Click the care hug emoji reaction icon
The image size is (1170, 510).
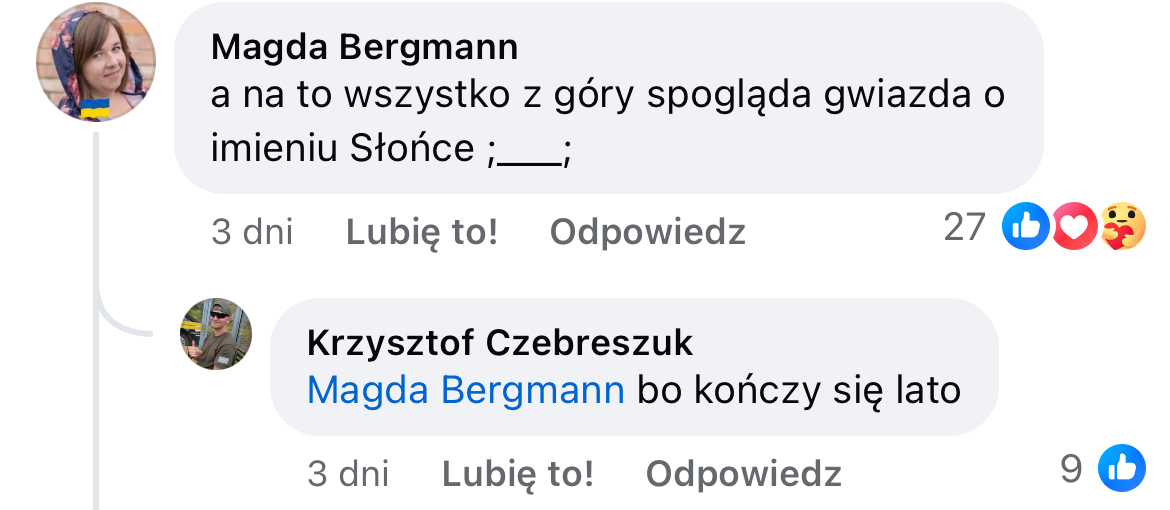click(x=1123, y=229)
